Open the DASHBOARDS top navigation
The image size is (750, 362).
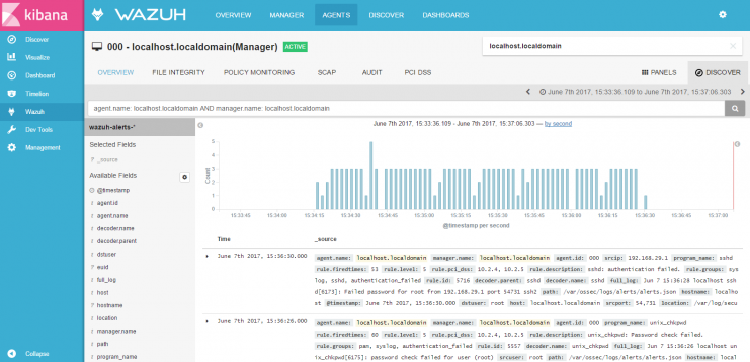445,15
